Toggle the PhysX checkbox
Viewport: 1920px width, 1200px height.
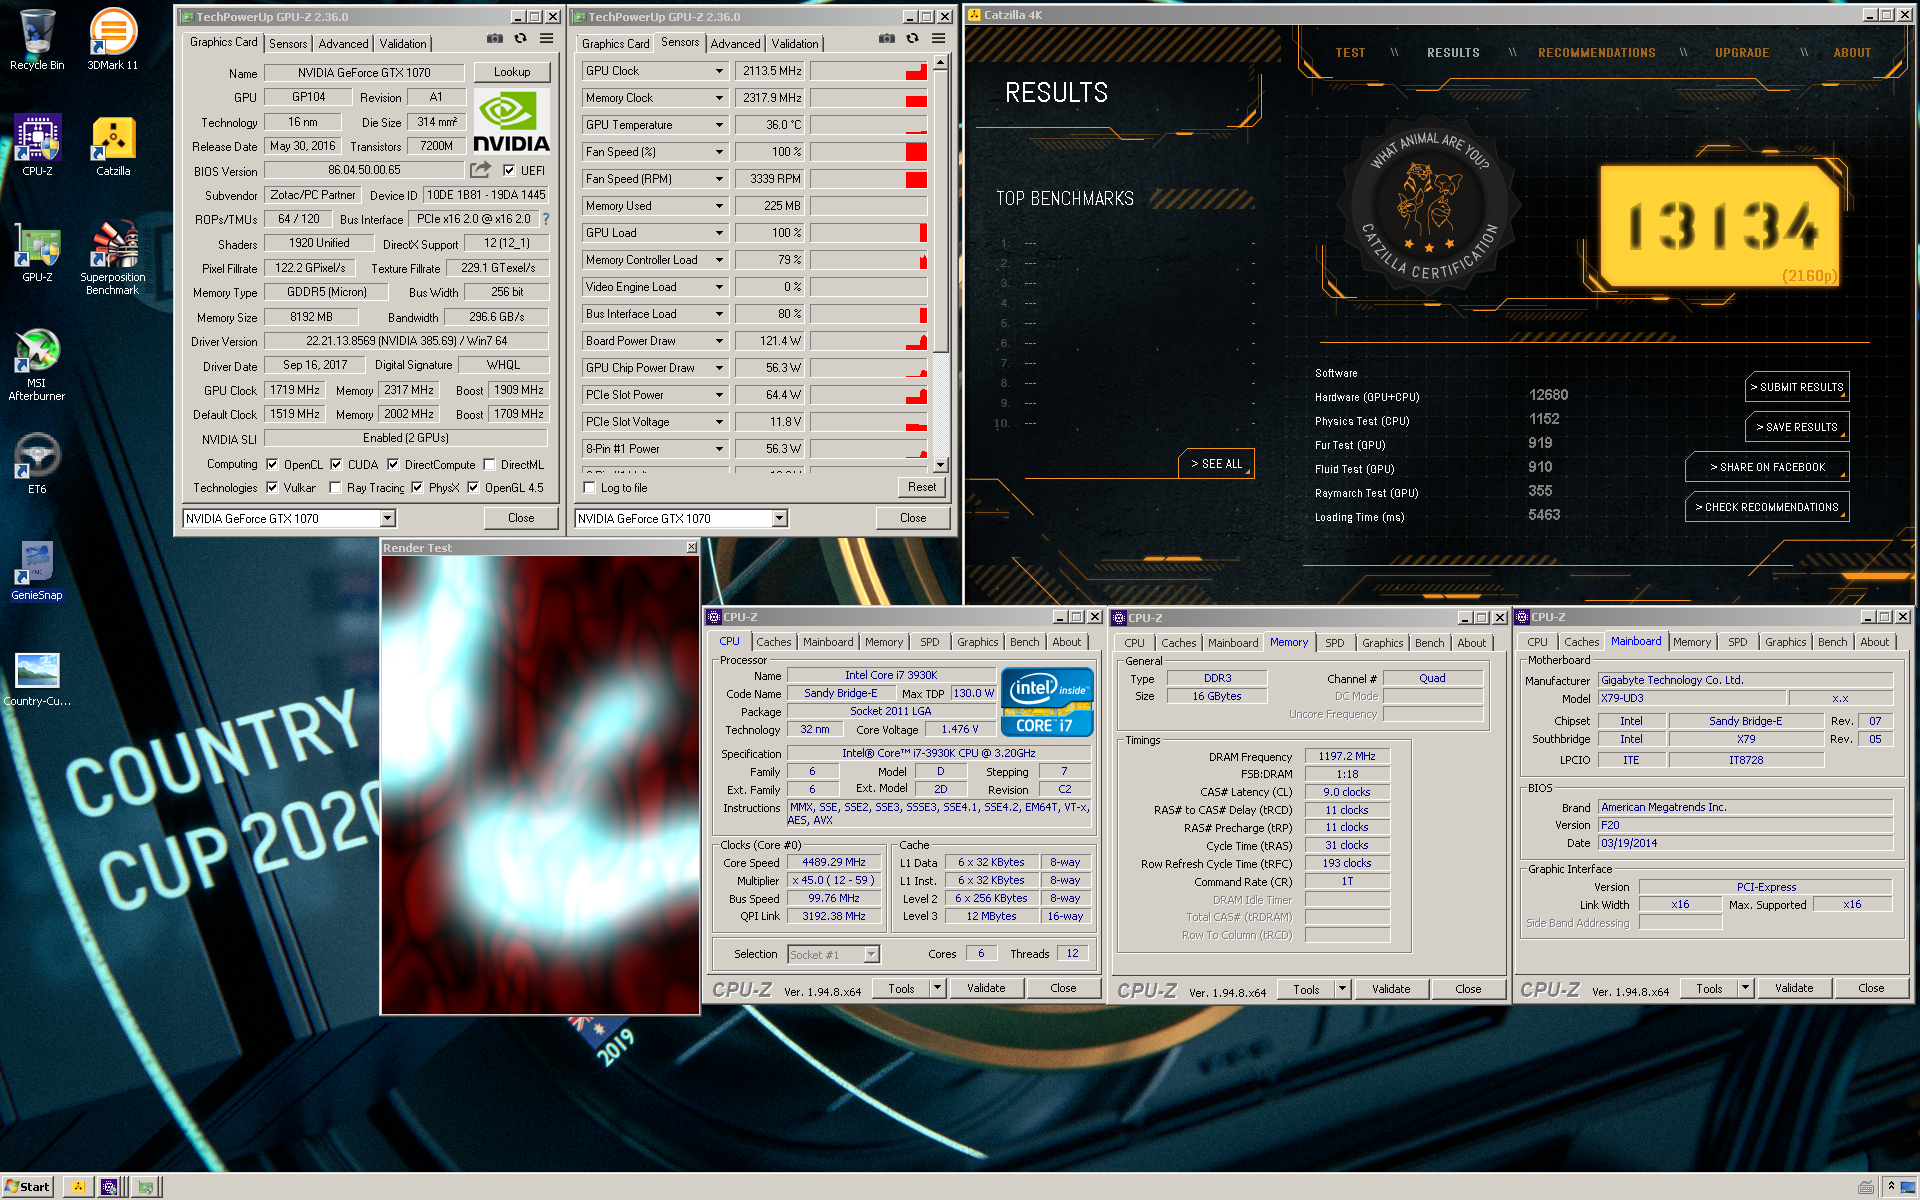click(417, 488)
